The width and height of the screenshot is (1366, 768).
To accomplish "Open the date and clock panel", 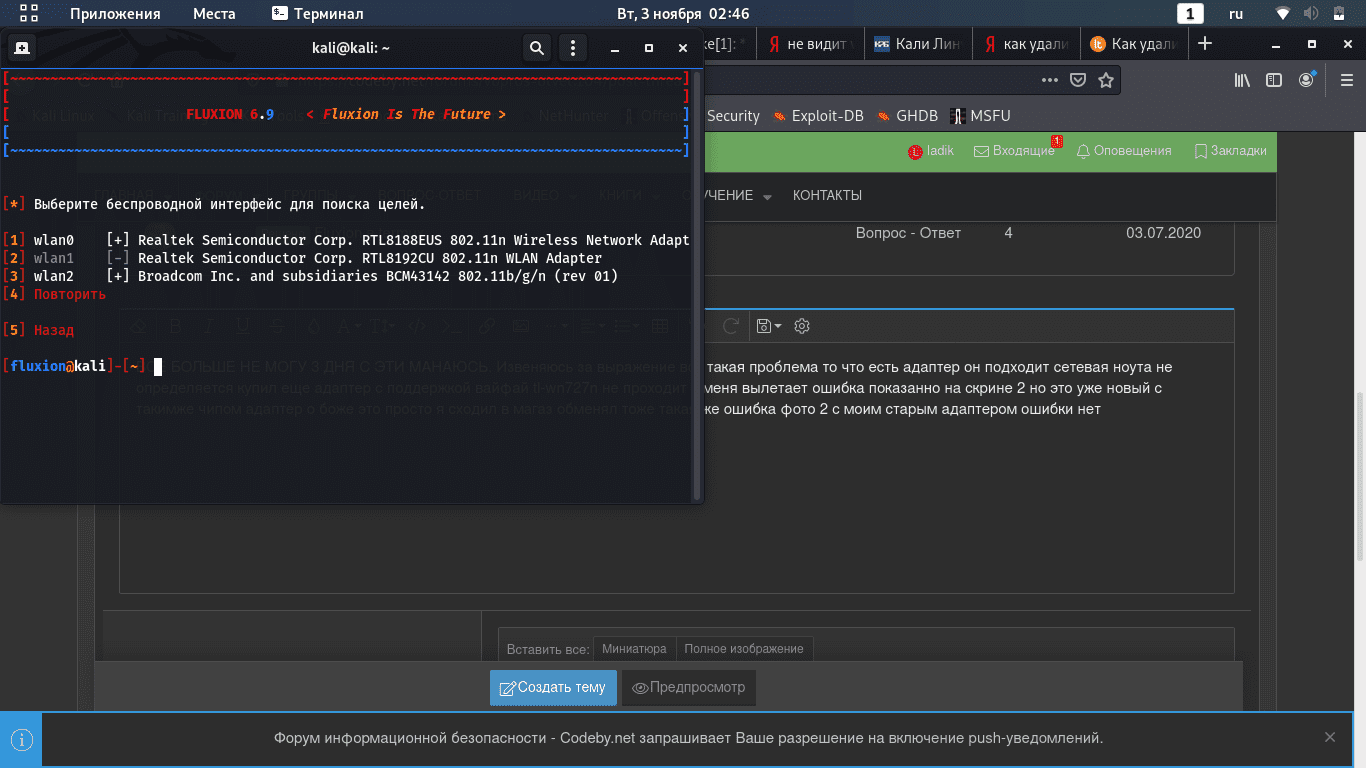I will coord(683,14).
